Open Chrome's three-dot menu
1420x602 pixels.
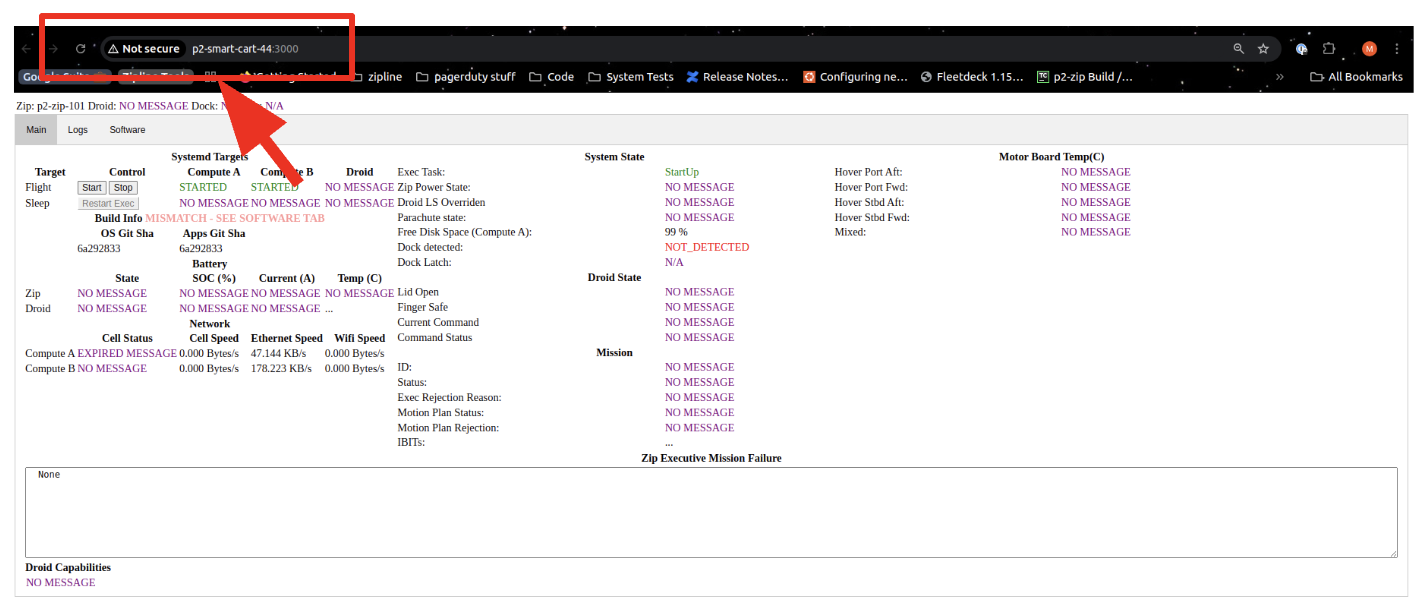1395,48
